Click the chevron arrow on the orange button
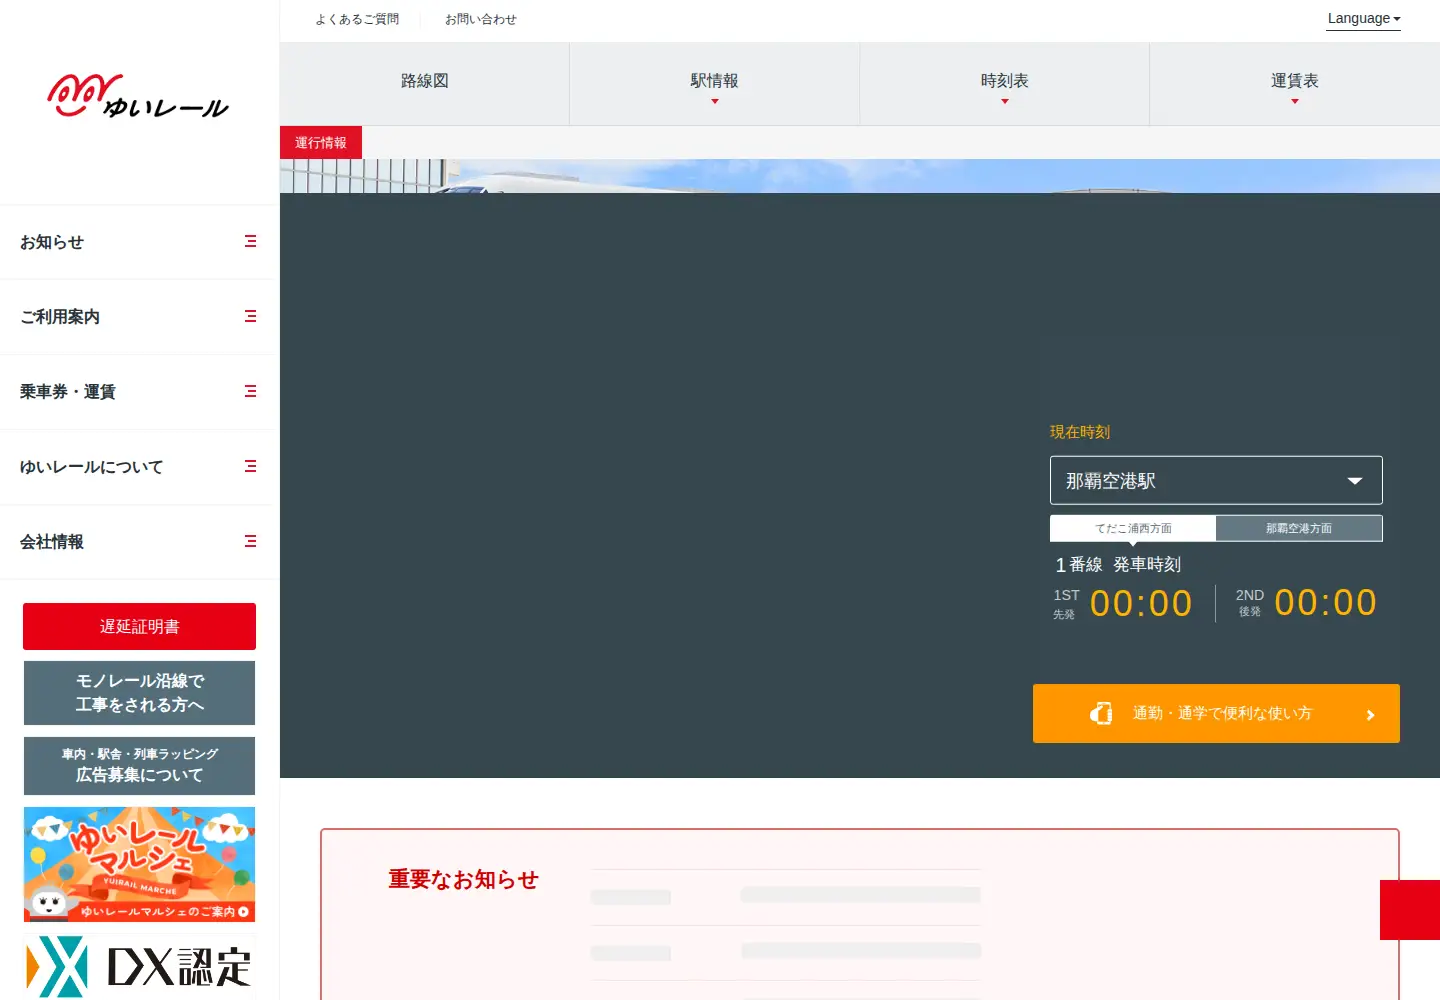The height and width of the screenshot is (1000, 1440). [1370, 714]
